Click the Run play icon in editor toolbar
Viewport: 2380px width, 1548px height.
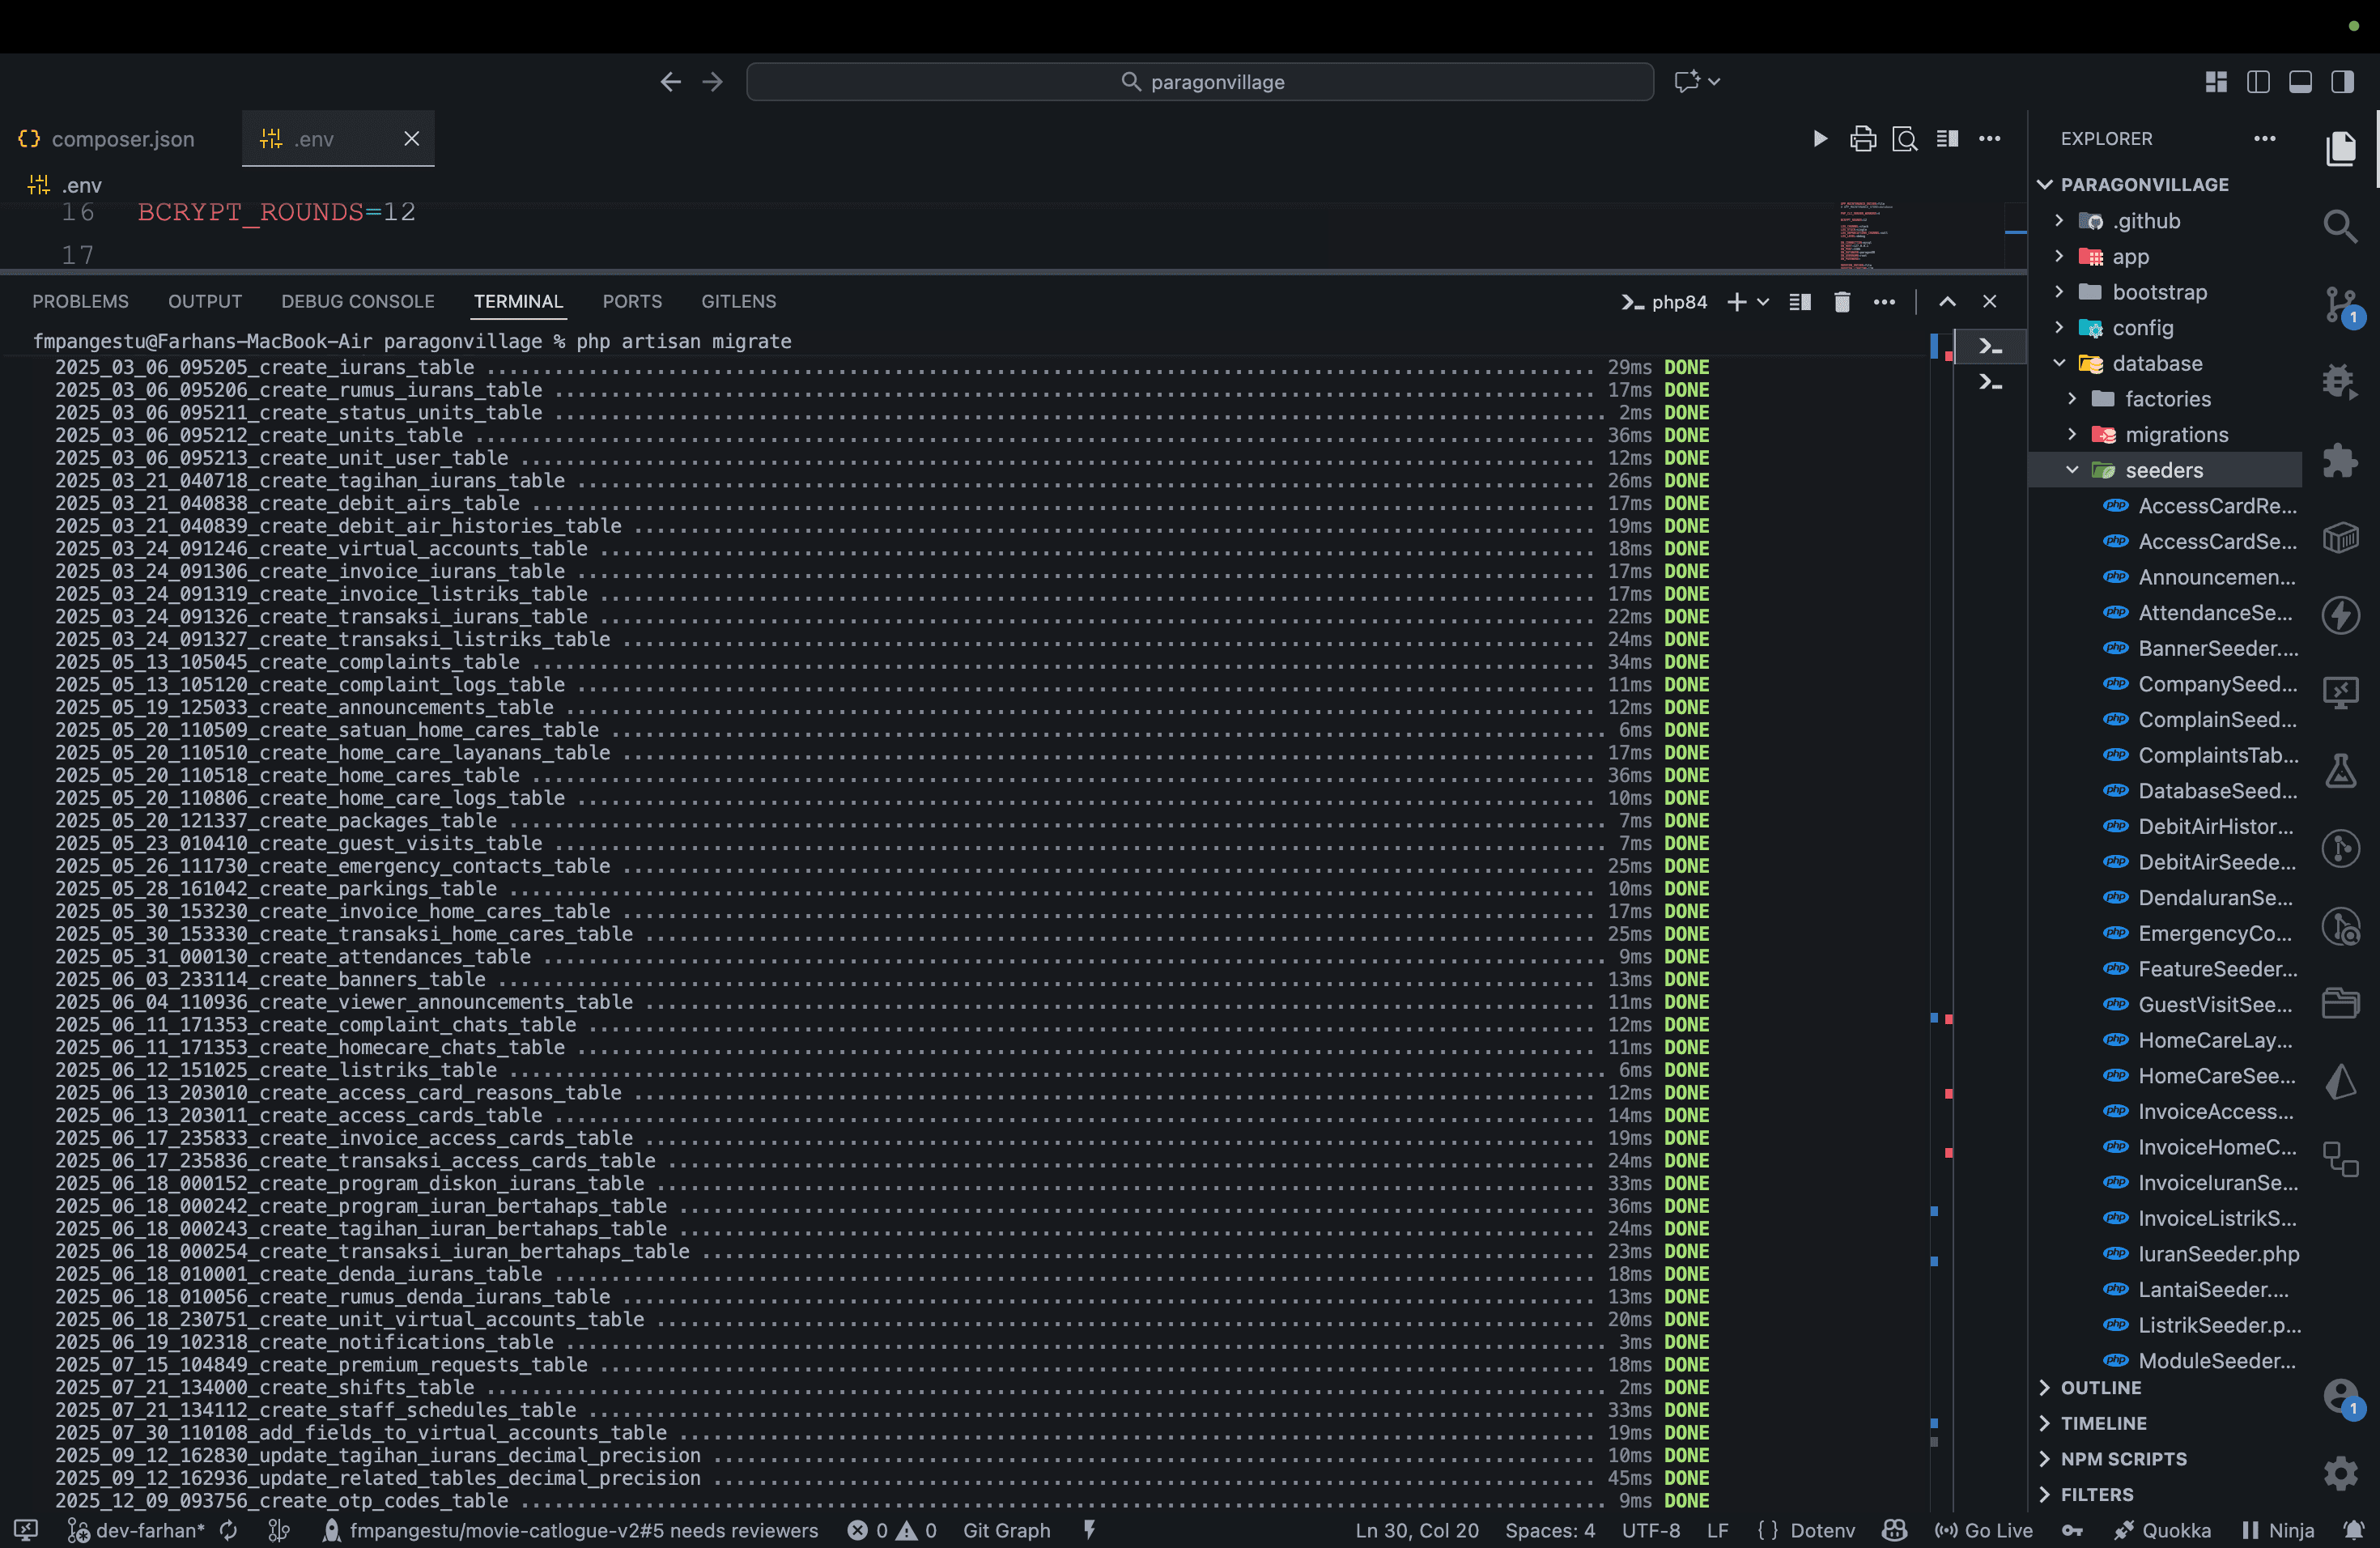pos(1820,139)
